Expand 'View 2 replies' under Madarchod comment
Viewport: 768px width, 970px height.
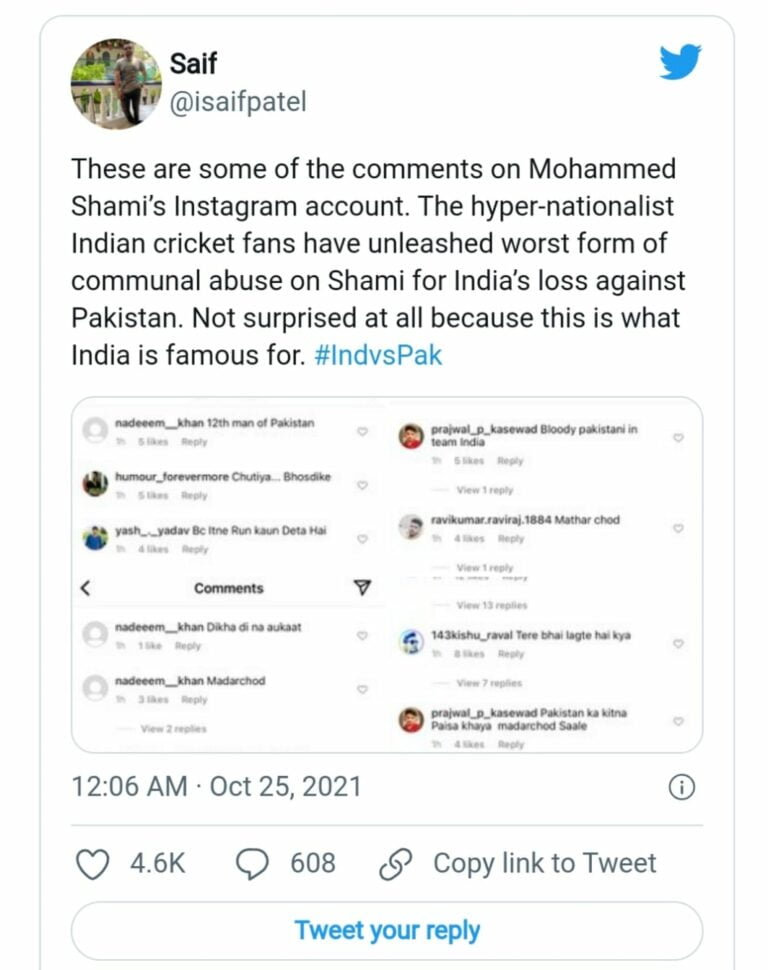[173, 729]
